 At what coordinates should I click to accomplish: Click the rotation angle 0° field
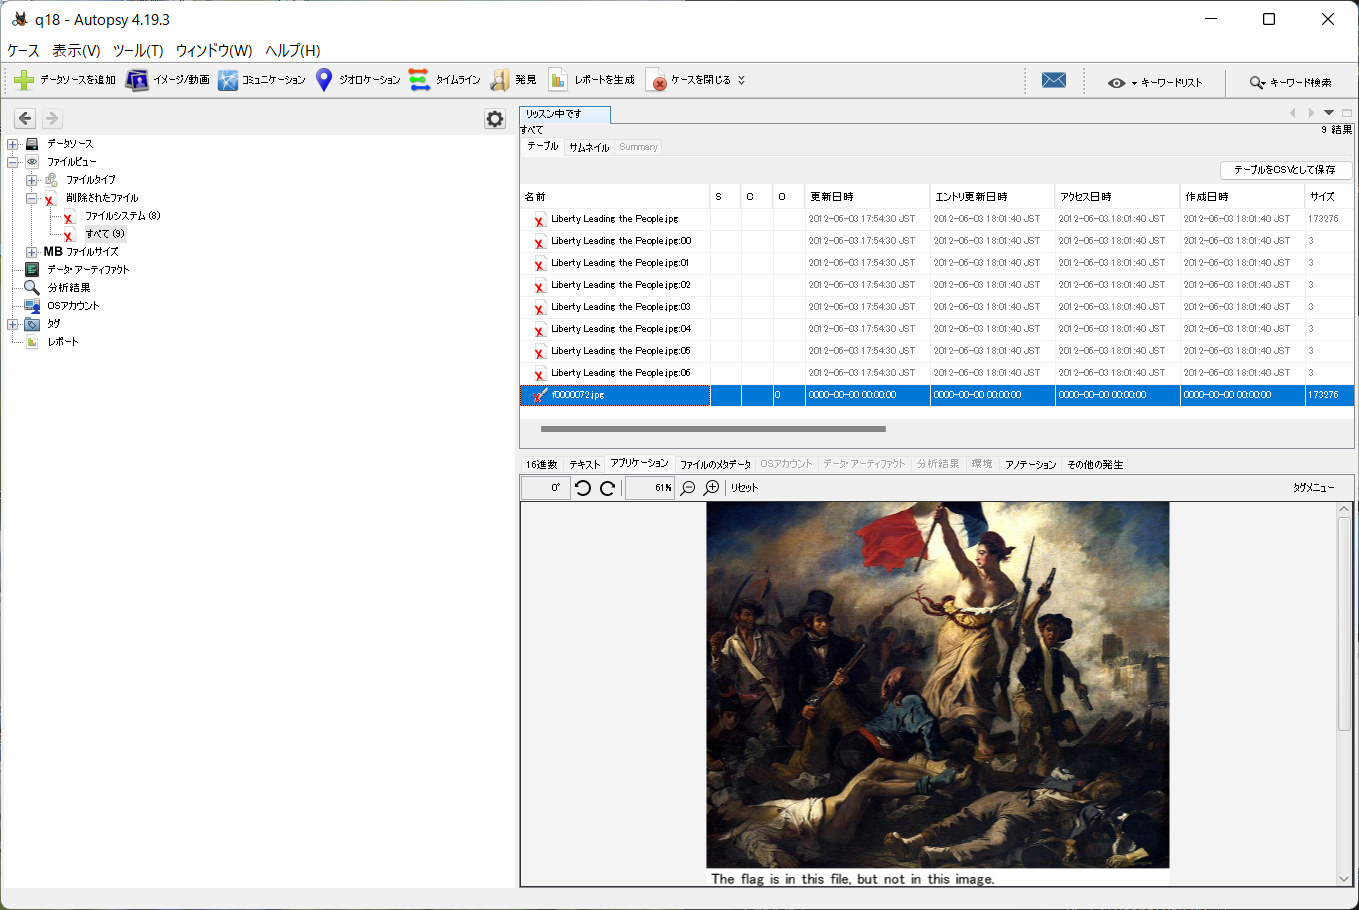[546, 488]
